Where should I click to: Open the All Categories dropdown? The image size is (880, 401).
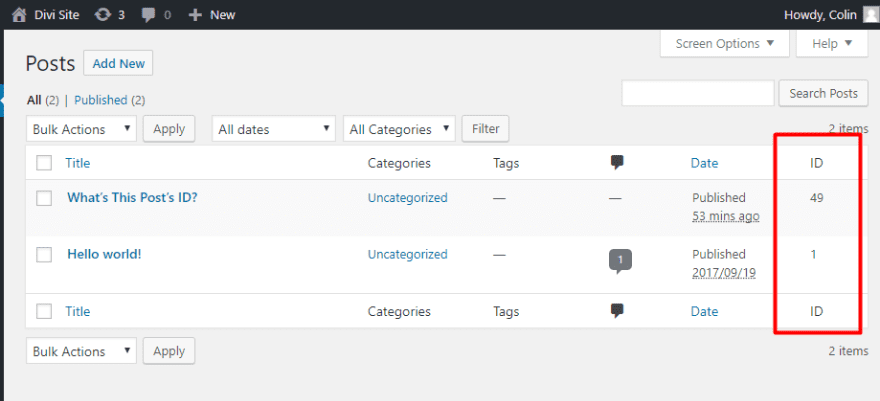(x=399, y=129)
